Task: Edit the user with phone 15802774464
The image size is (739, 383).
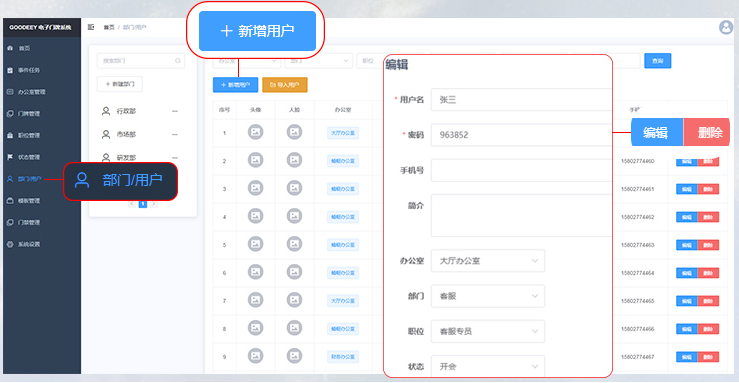Action: (x=687, y=273)
